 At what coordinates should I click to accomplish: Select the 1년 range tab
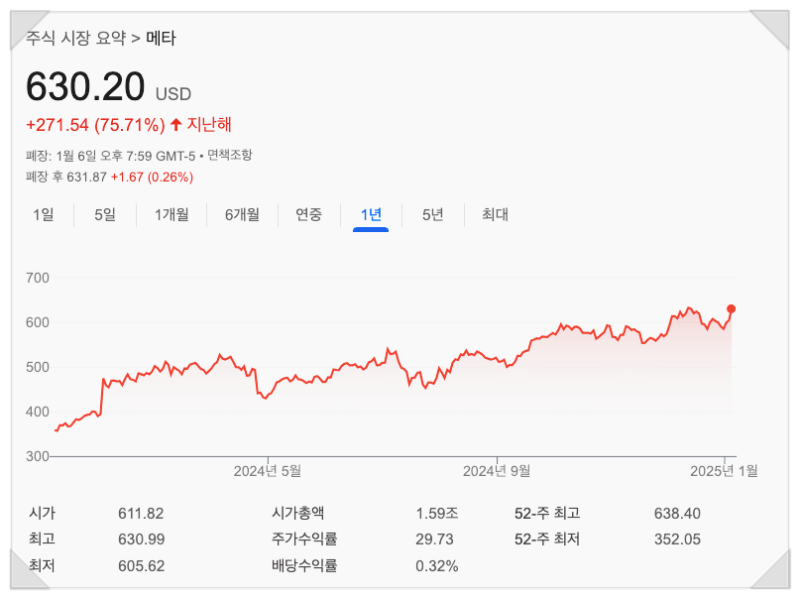(x=371, y=214)
